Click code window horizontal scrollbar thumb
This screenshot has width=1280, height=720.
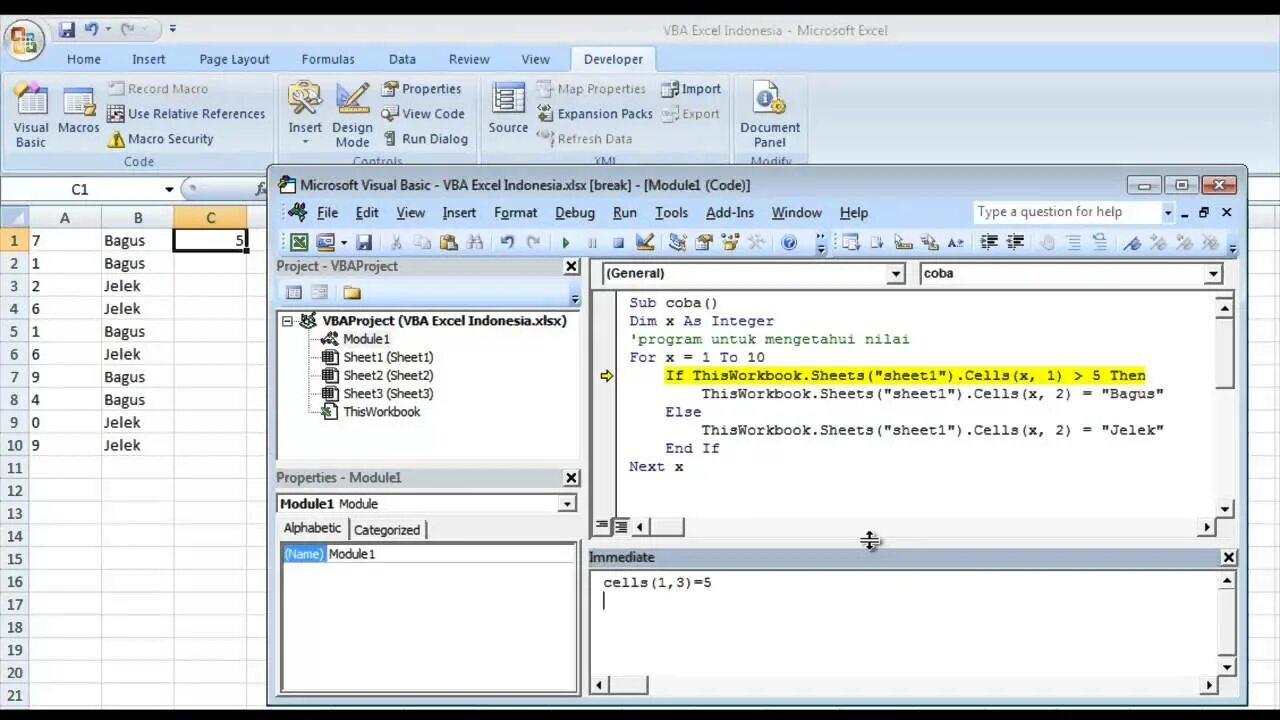pyautogui.click(x=666, y=526)
